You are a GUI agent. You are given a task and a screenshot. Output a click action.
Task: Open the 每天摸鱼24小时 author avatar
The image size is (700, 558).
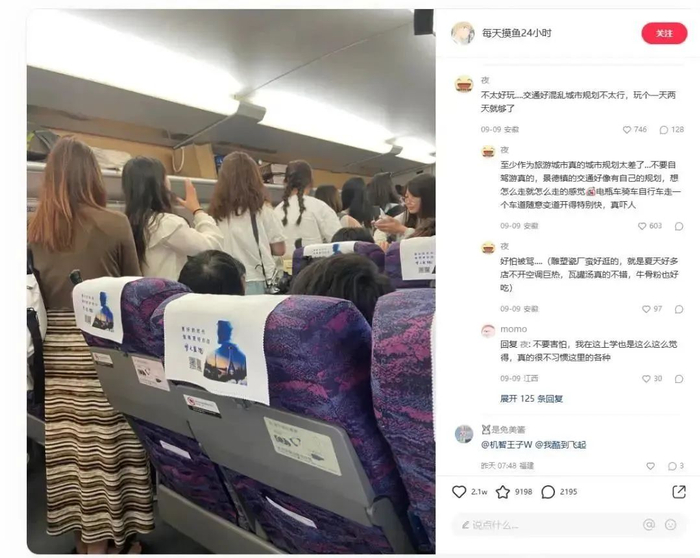click(x=462, y=33)
